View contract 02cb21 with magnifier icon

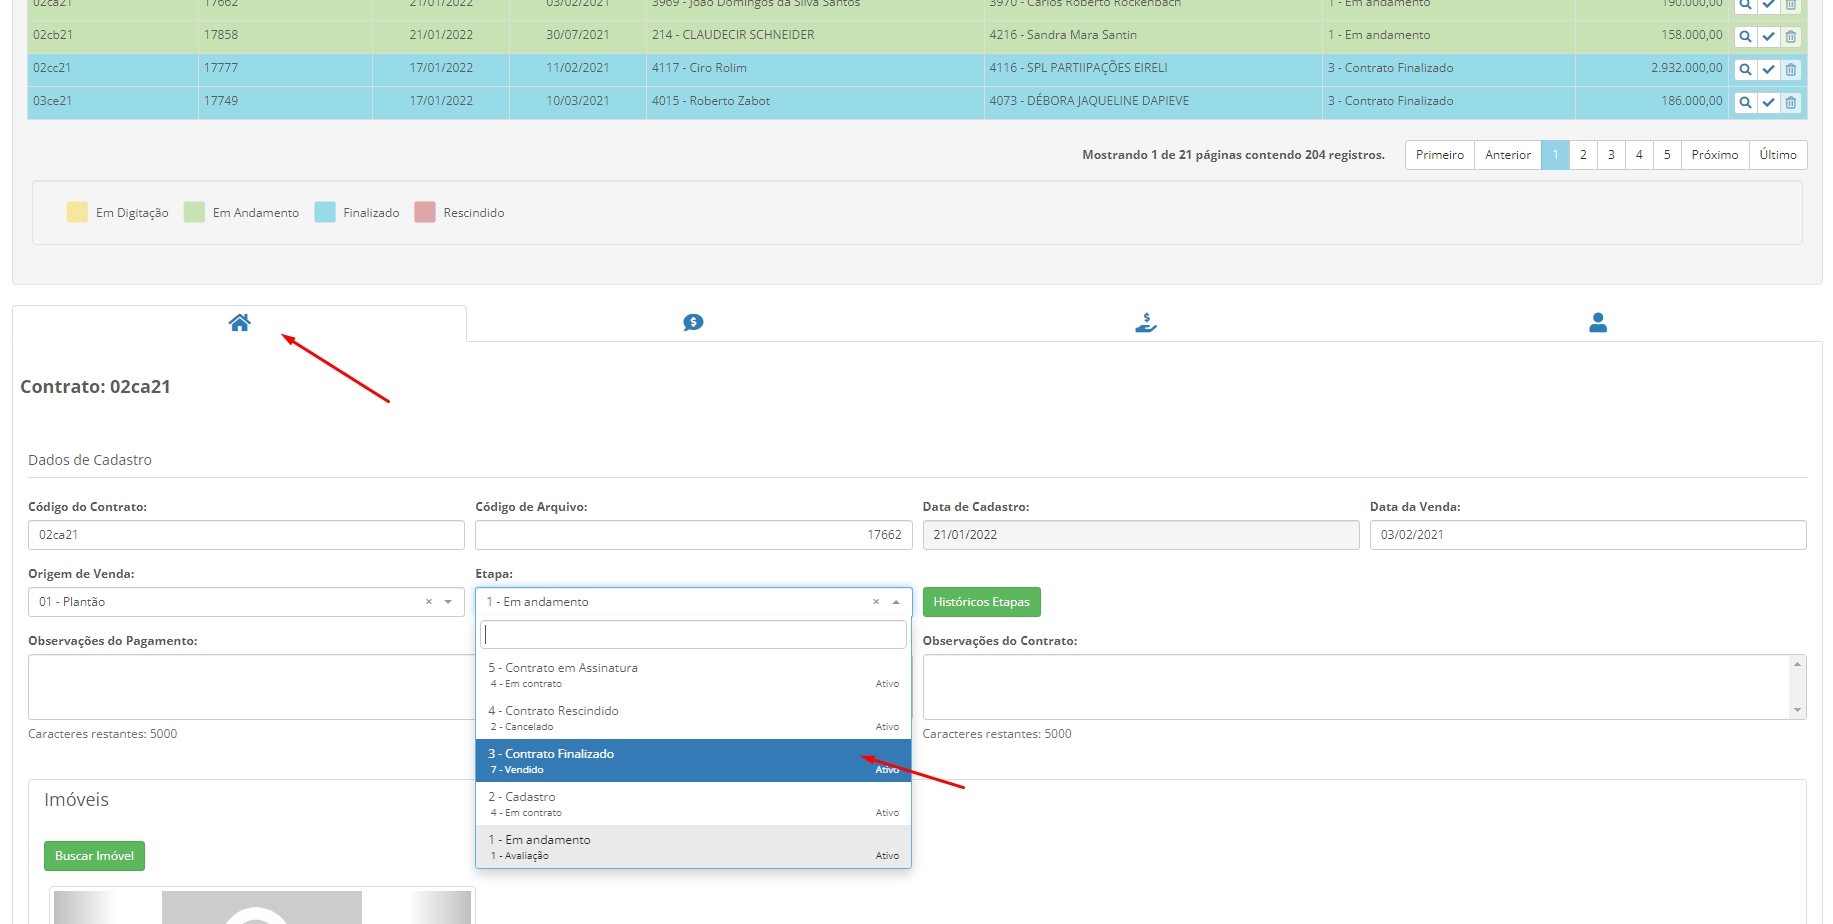pos(1745,36)
